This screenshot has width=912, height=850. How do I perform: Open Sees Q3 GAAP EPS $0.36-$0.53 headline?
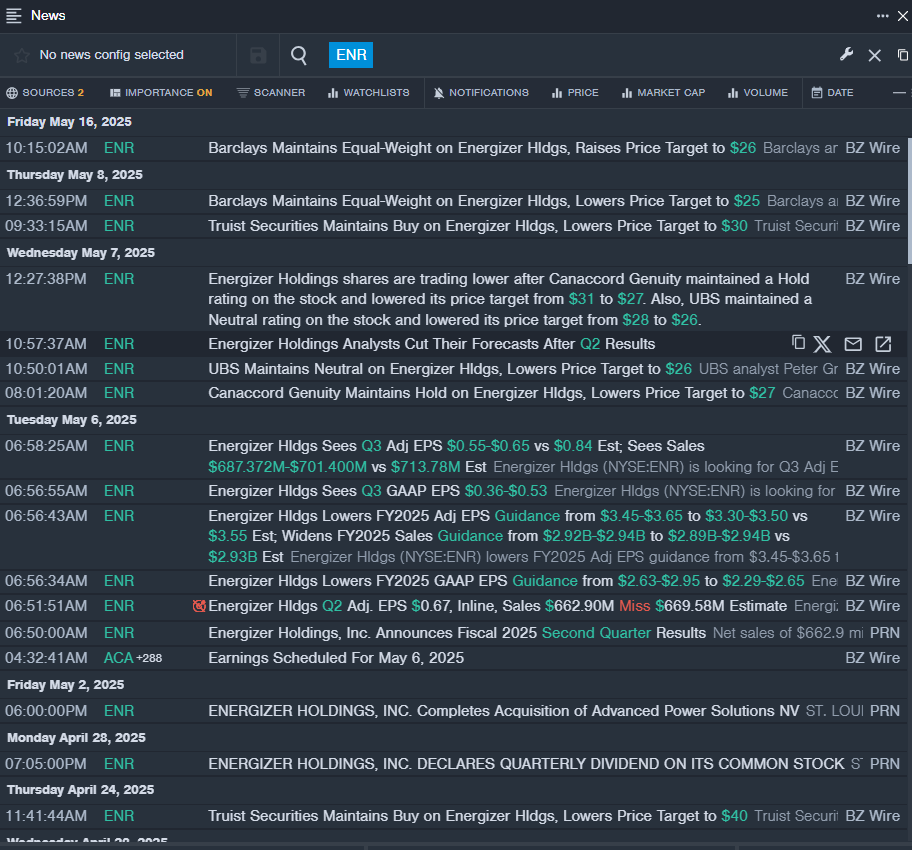point(377,491)
